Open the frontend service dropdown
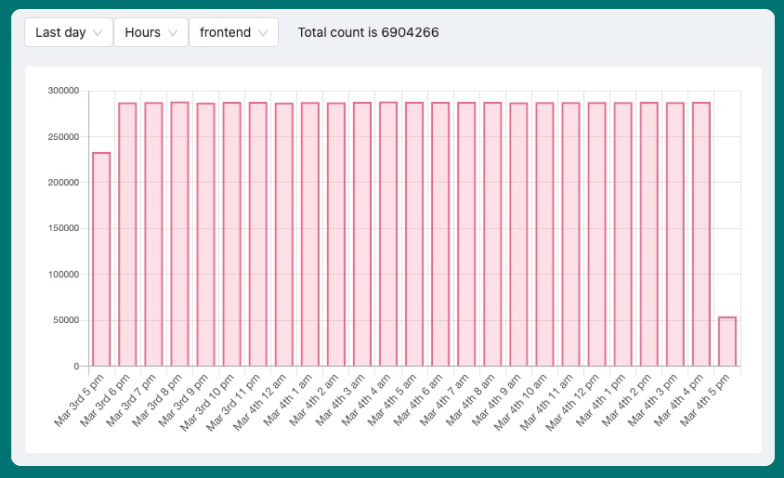 (234, 32)
